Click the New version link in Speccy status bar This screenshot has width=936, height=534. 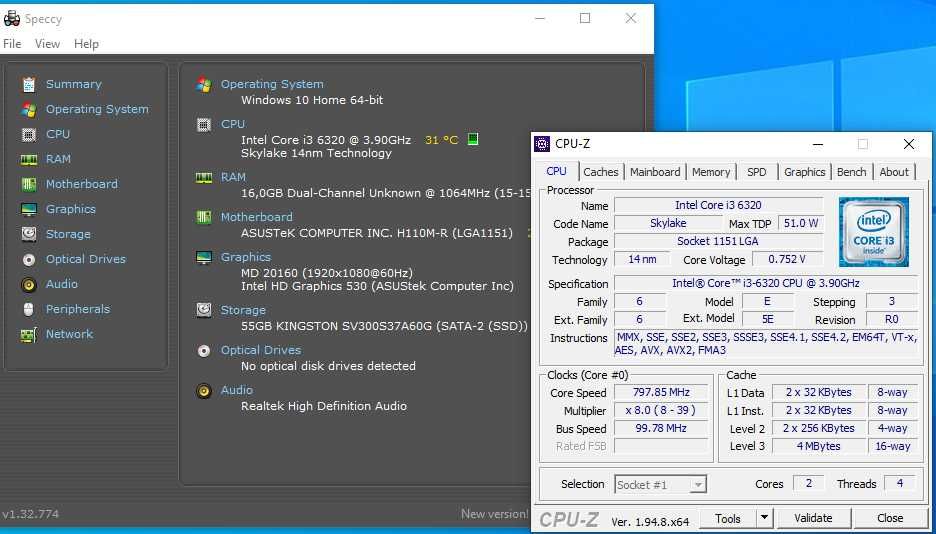(494, 514)
